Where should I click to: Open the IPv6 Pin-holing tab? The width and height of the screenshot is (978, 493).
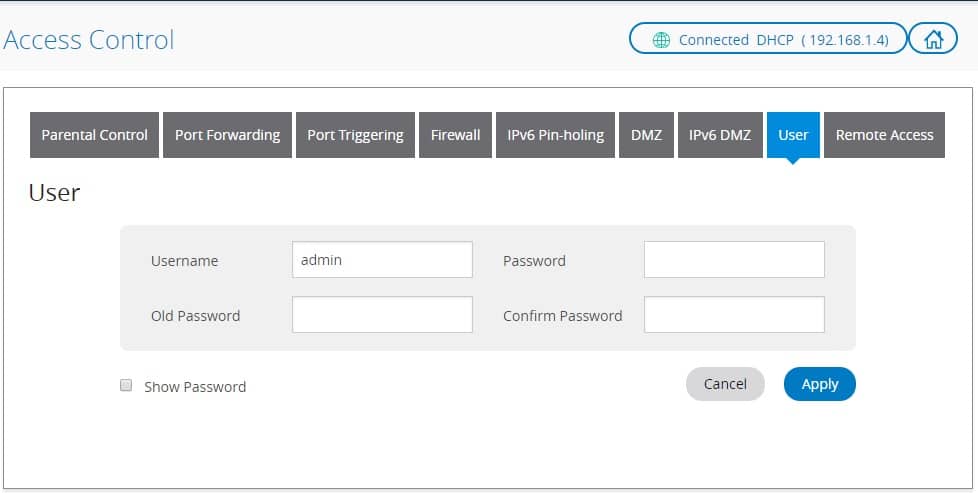tap(555, 135)
